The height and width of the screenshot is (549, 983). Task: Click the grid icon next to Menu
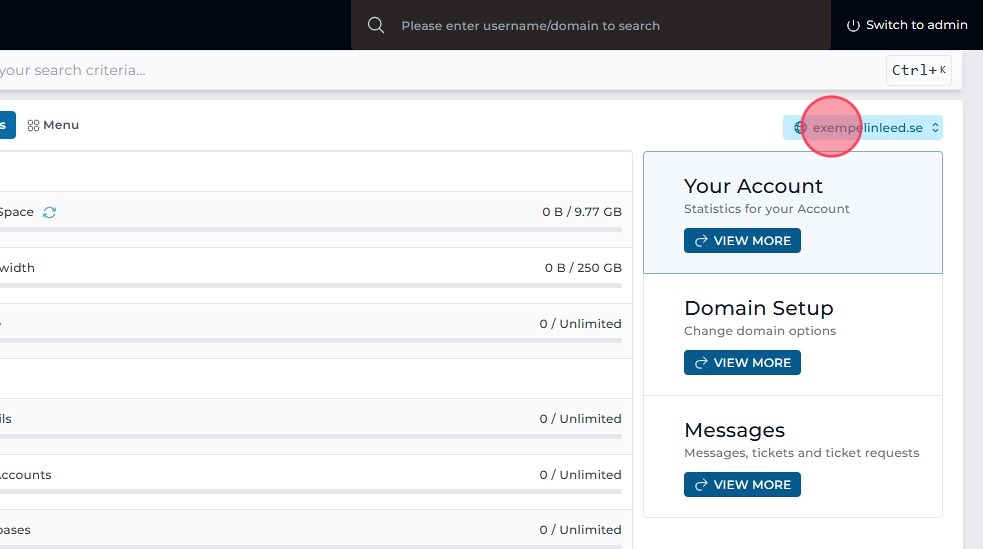click(x=33, y=126)
